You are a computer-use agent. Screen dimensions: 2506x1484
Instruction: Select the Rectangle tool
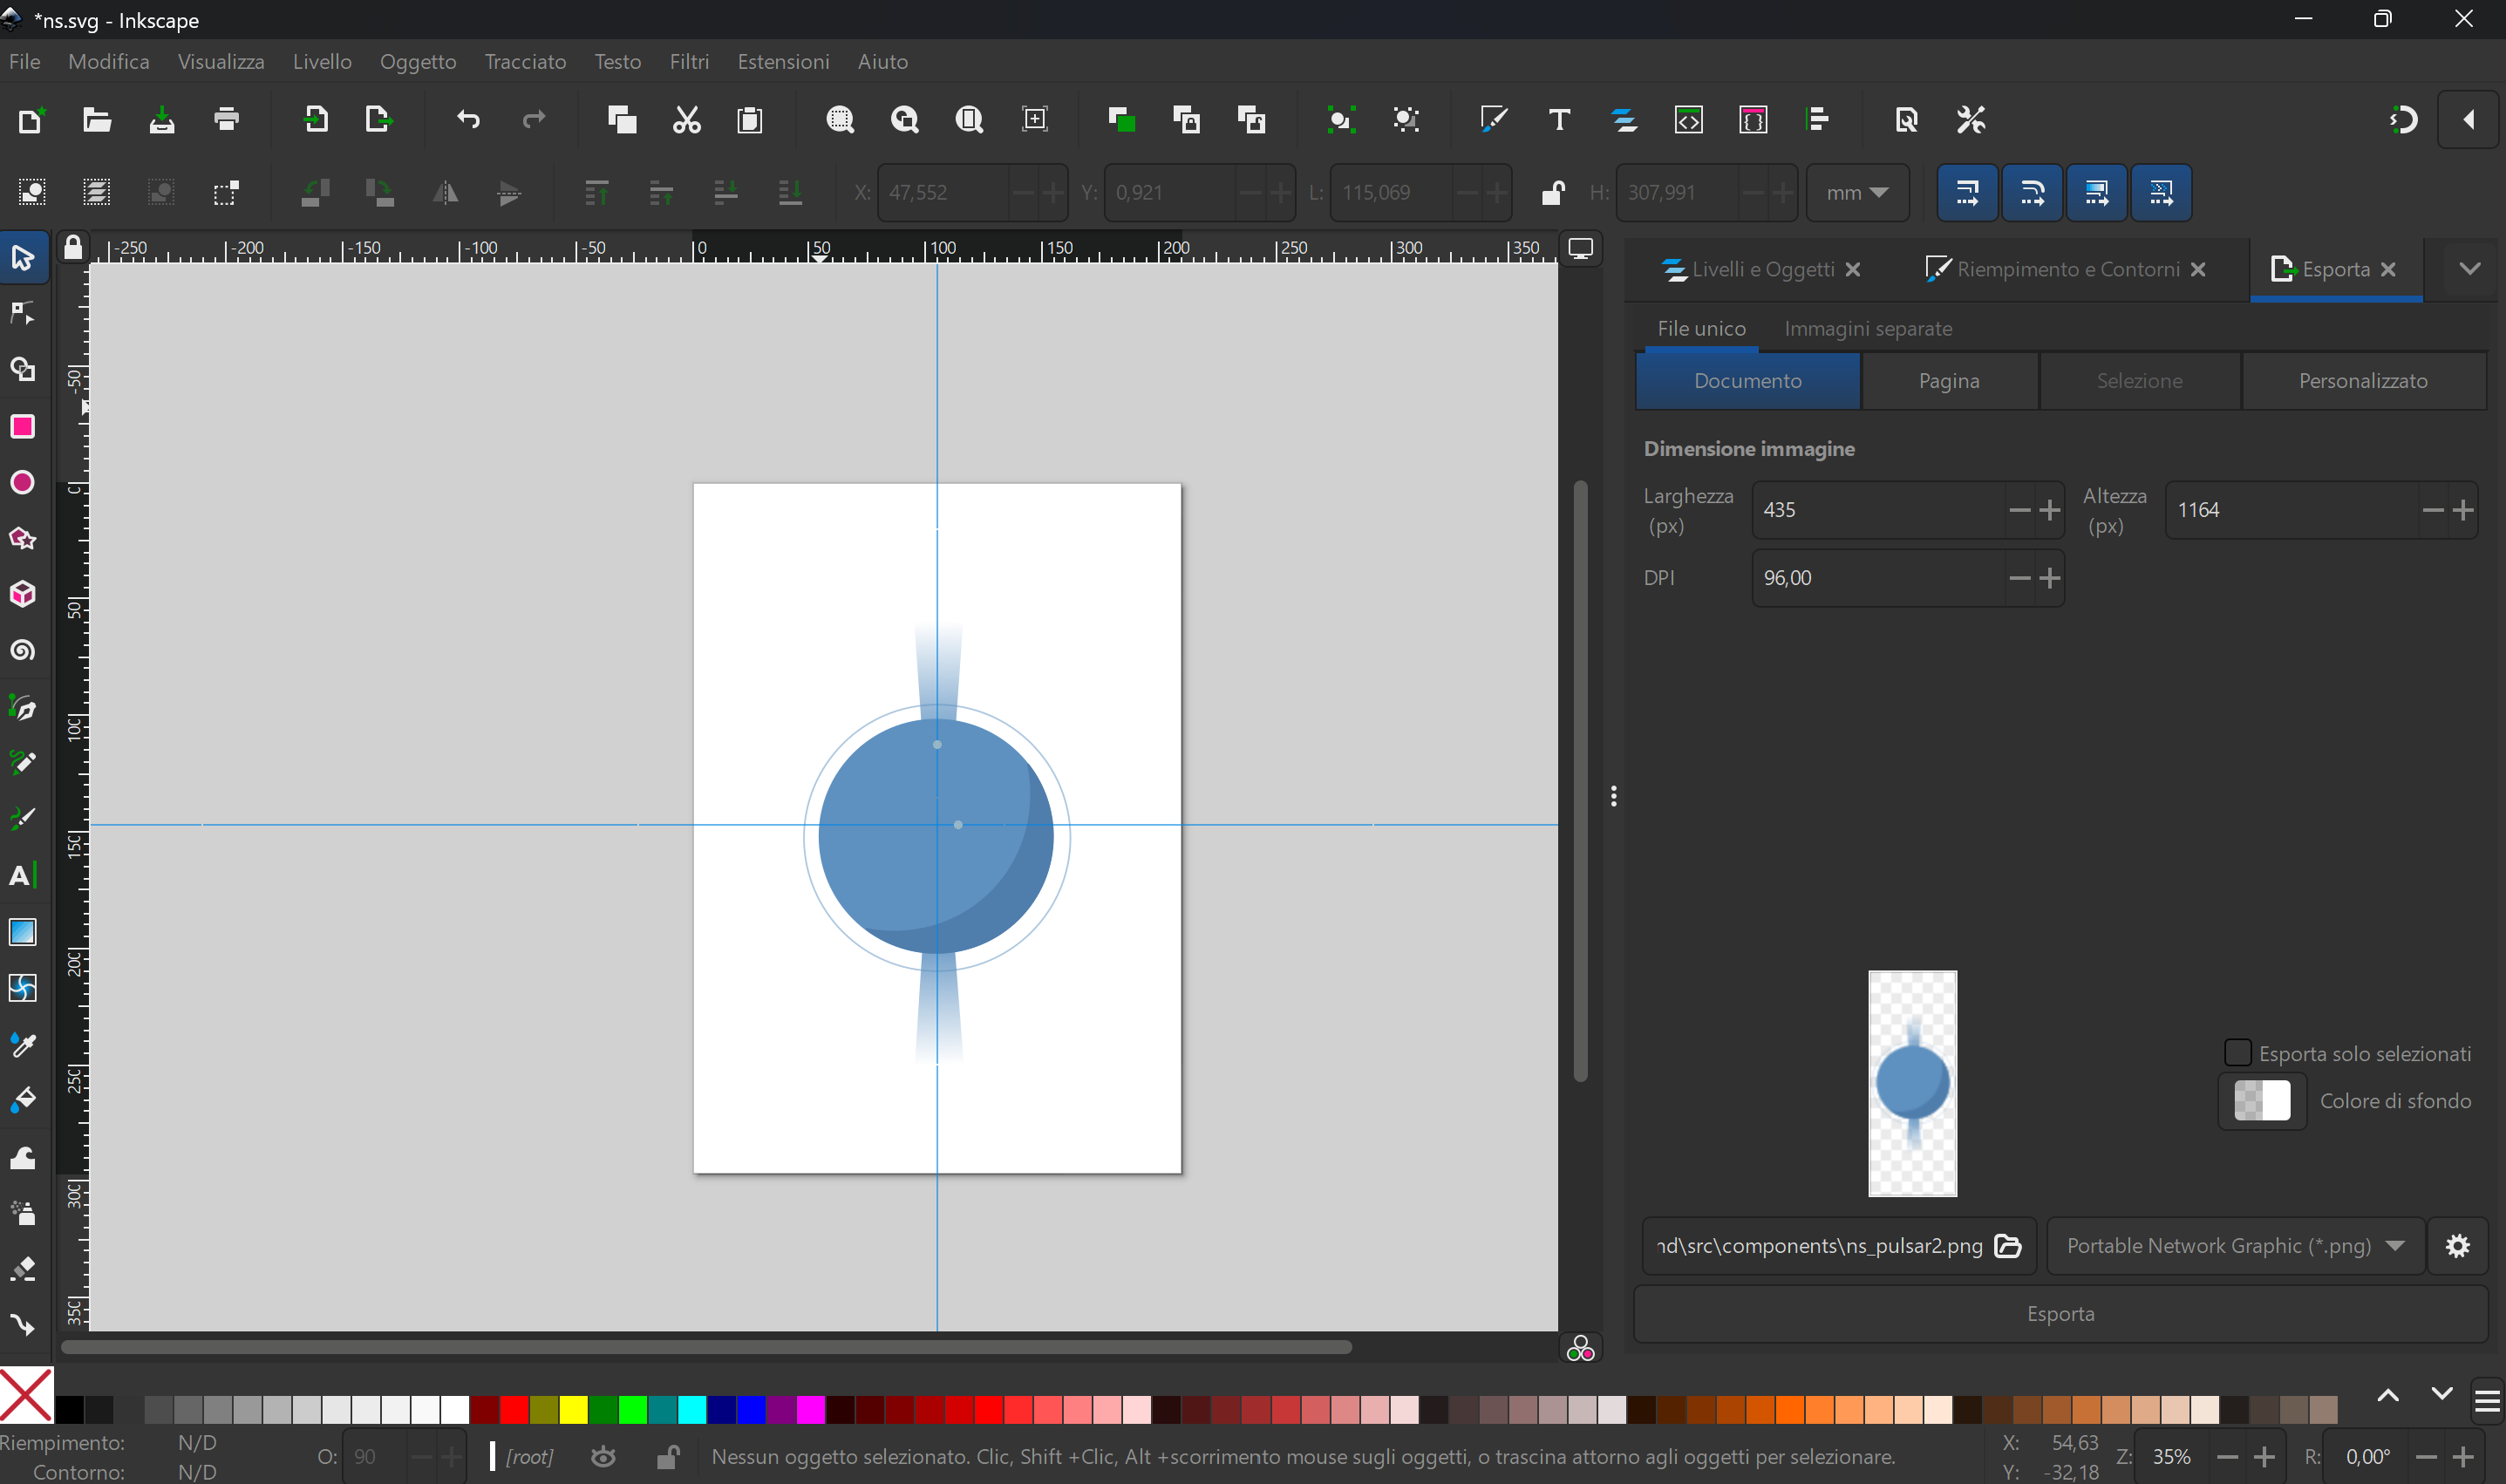(x=22, y=427)
